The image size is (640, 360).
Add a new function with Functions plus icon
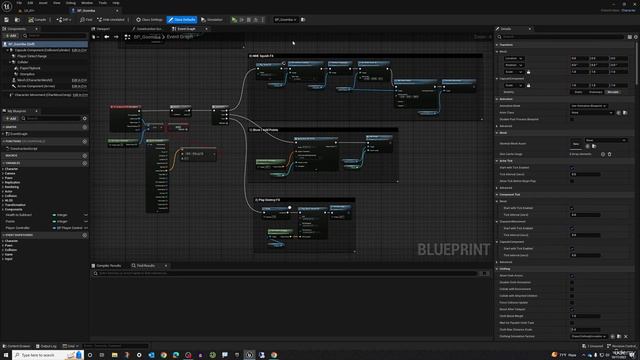[84, 141]
